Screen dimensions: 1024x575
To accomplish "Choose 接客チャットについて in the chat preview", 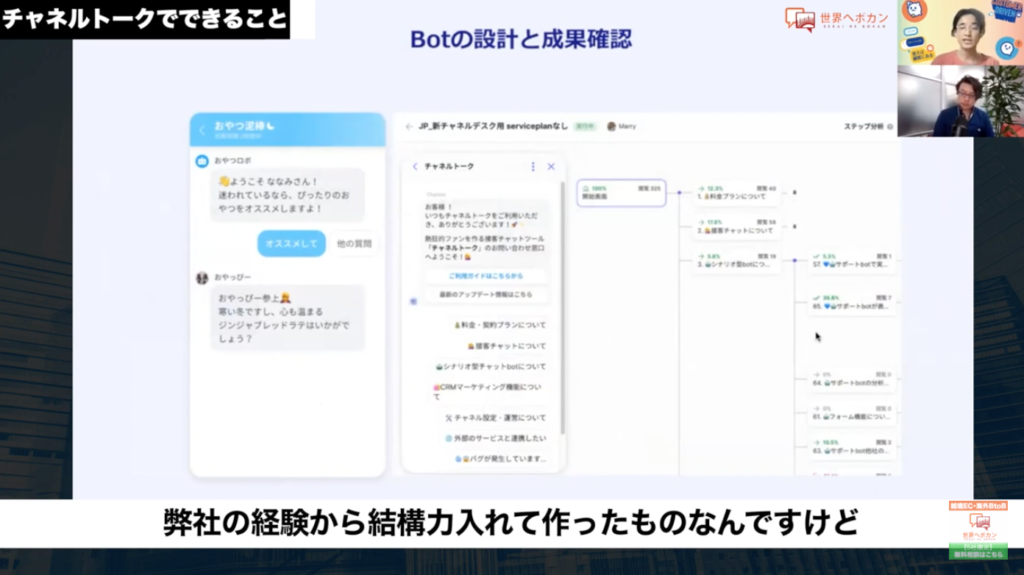I will click(506, 346).
